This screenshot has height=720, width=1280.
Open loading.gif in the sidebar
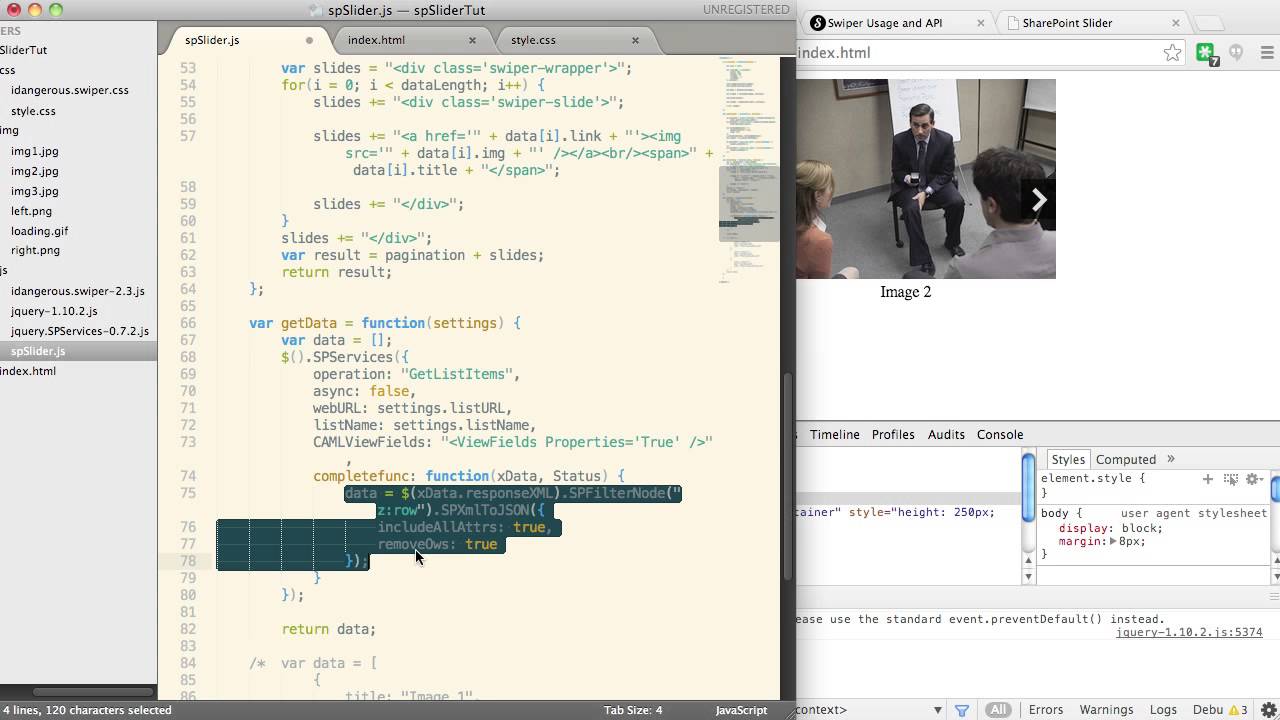[x=40, y=231]
